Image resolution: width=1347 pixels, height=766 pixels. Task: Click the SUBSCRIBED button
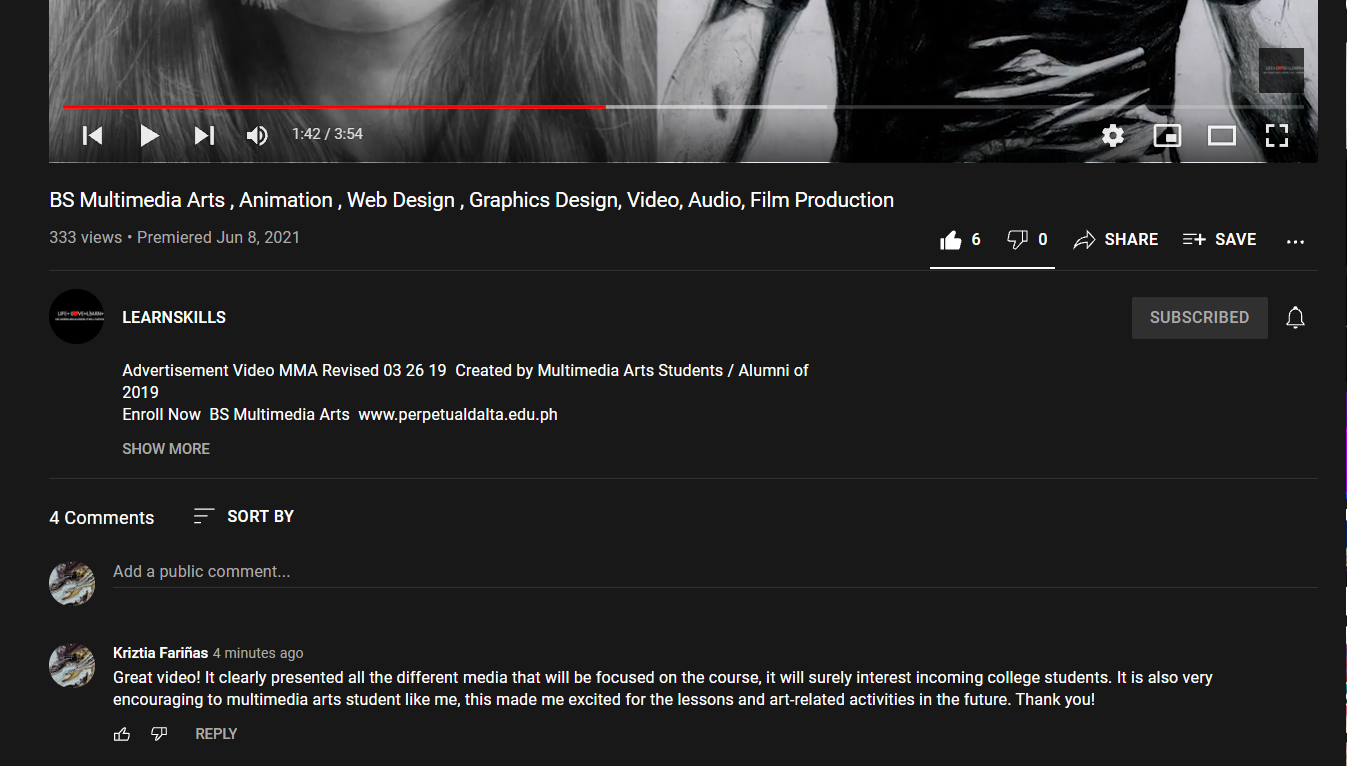click(1199, 318)
